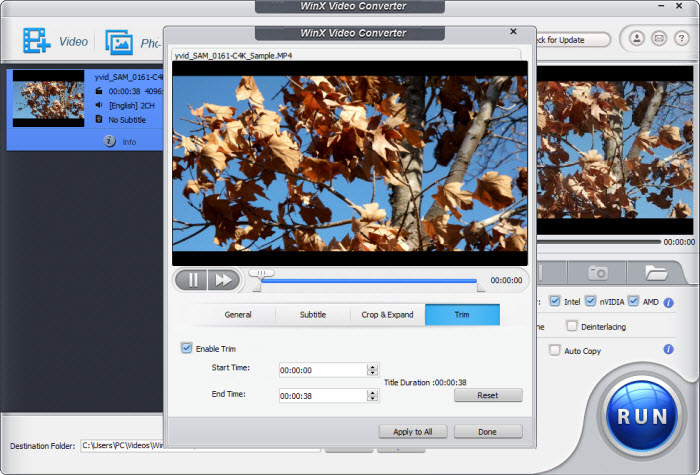
Task: Click the add Video icon
Action: coord(37,41)
